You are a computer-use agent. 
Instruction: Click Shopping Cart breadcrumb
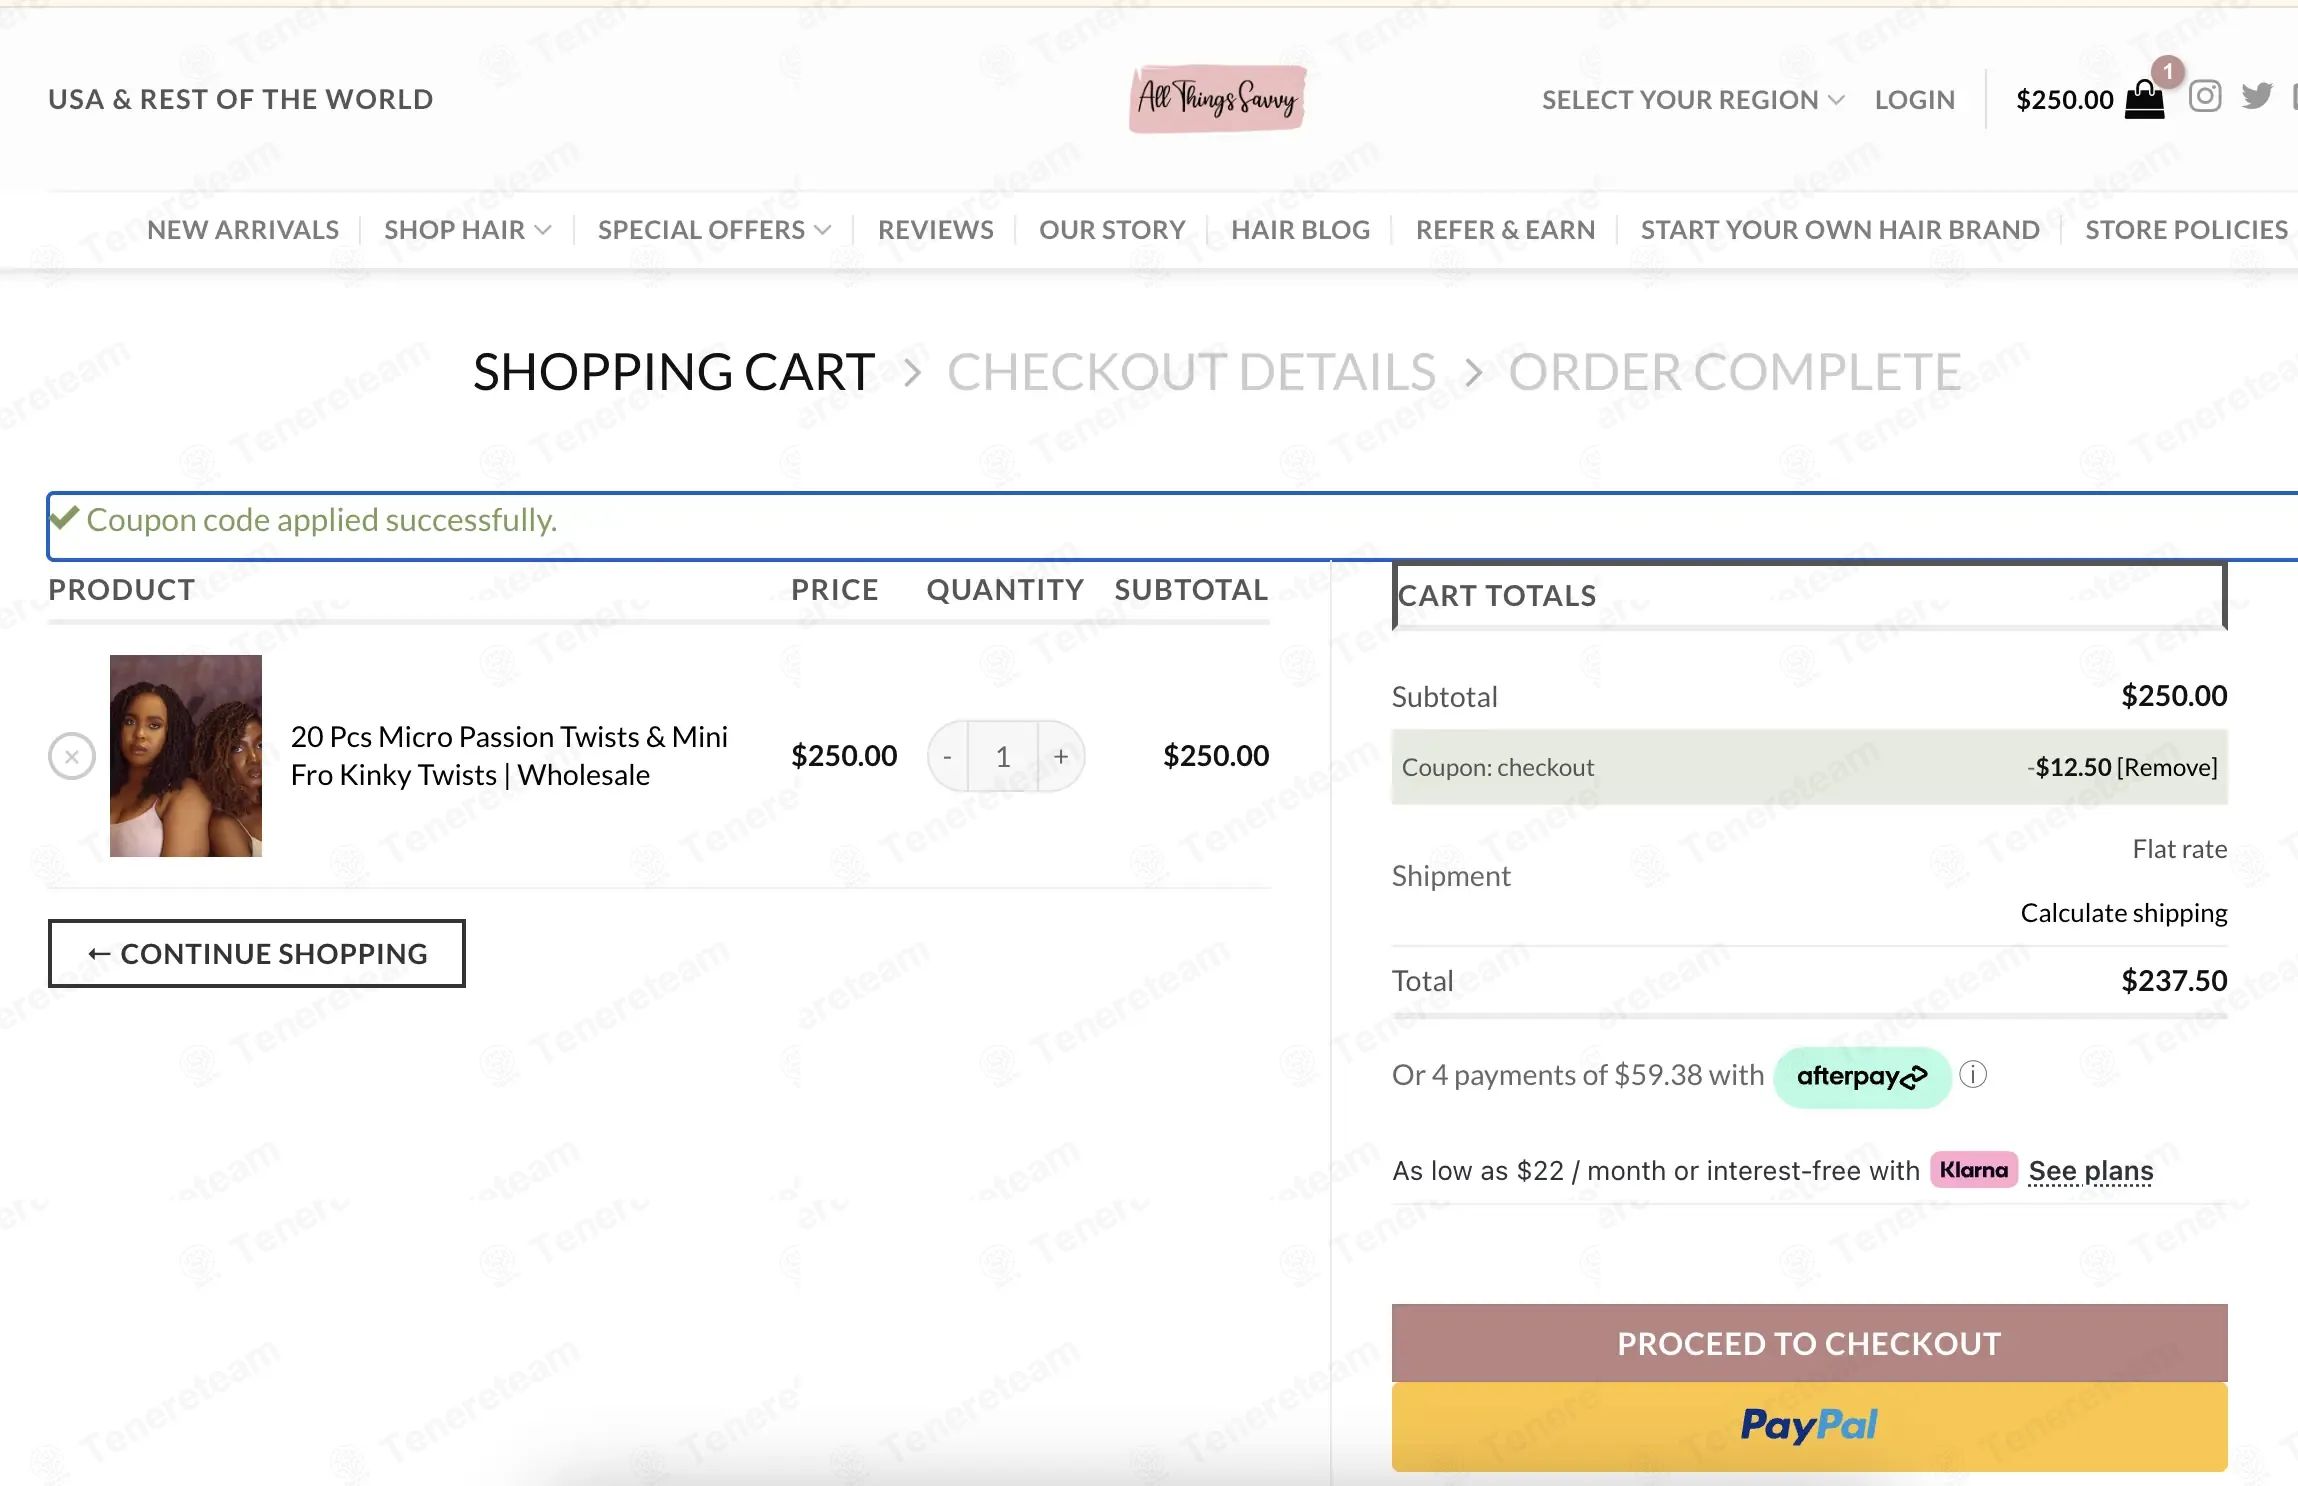[x=674, y=372]
